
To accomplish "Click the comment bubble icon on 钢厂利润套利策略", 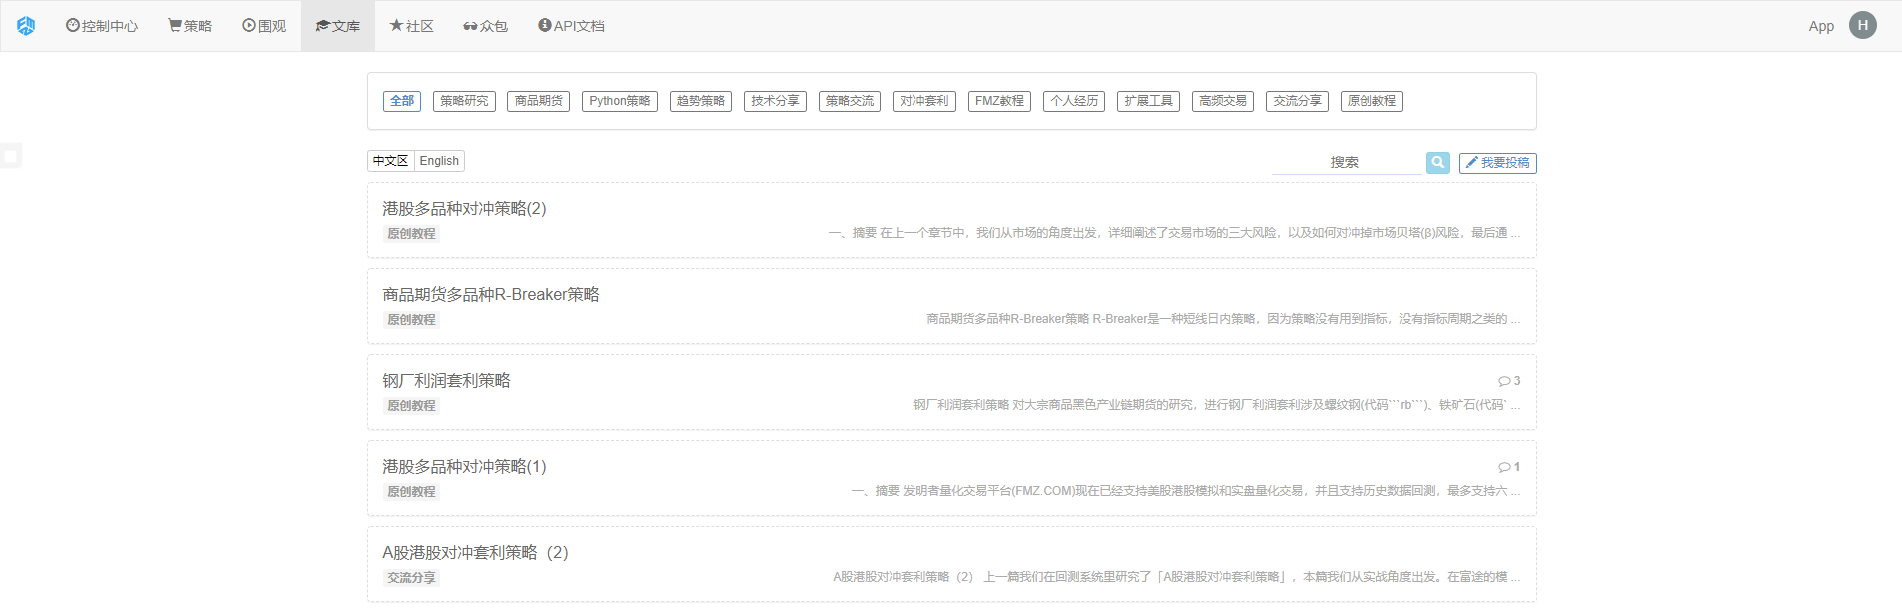I will 1504,381.
